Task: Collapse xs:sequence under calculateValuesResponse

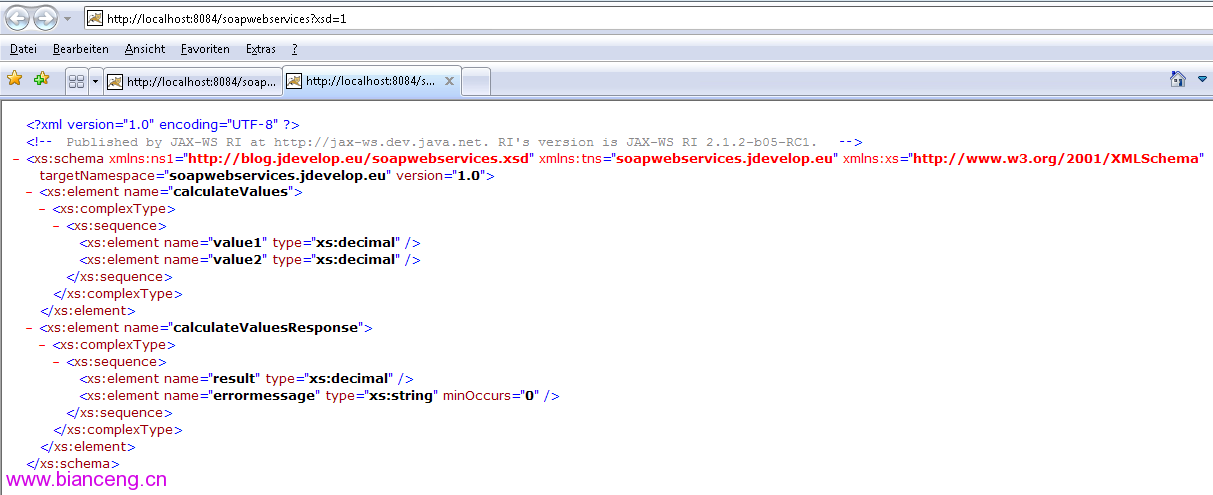Action: click(x=57, y=361)
